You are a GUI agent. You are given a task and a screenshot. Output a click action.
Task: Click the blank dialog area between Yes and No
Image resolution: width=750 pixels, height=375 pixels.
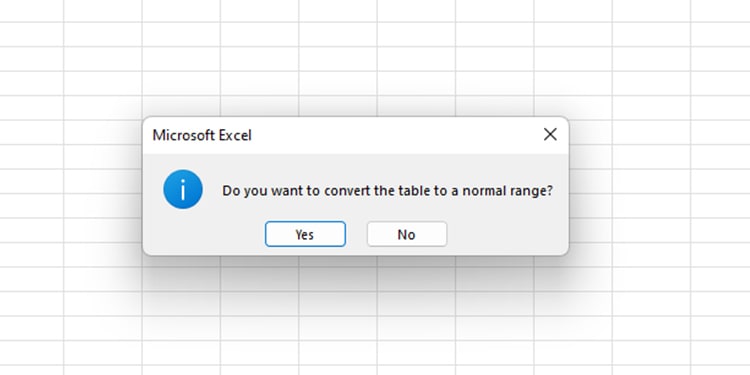[356, 234]
